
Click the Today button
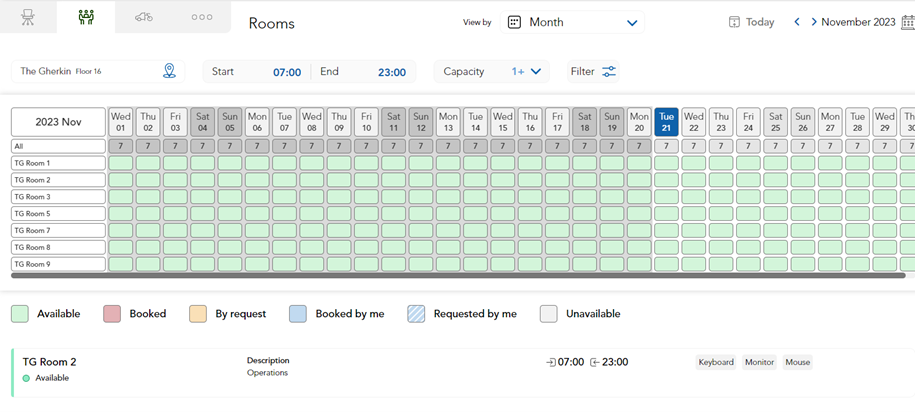(x=751, y=22)
